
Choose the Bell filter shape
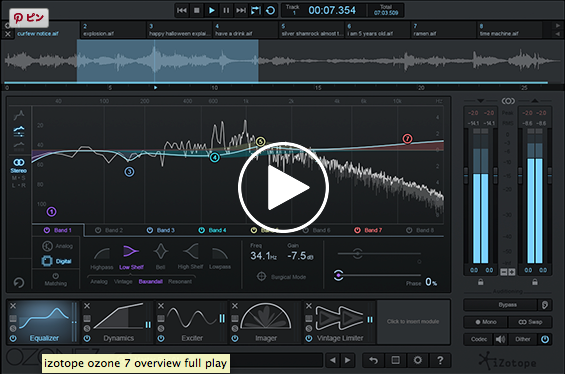161,257
